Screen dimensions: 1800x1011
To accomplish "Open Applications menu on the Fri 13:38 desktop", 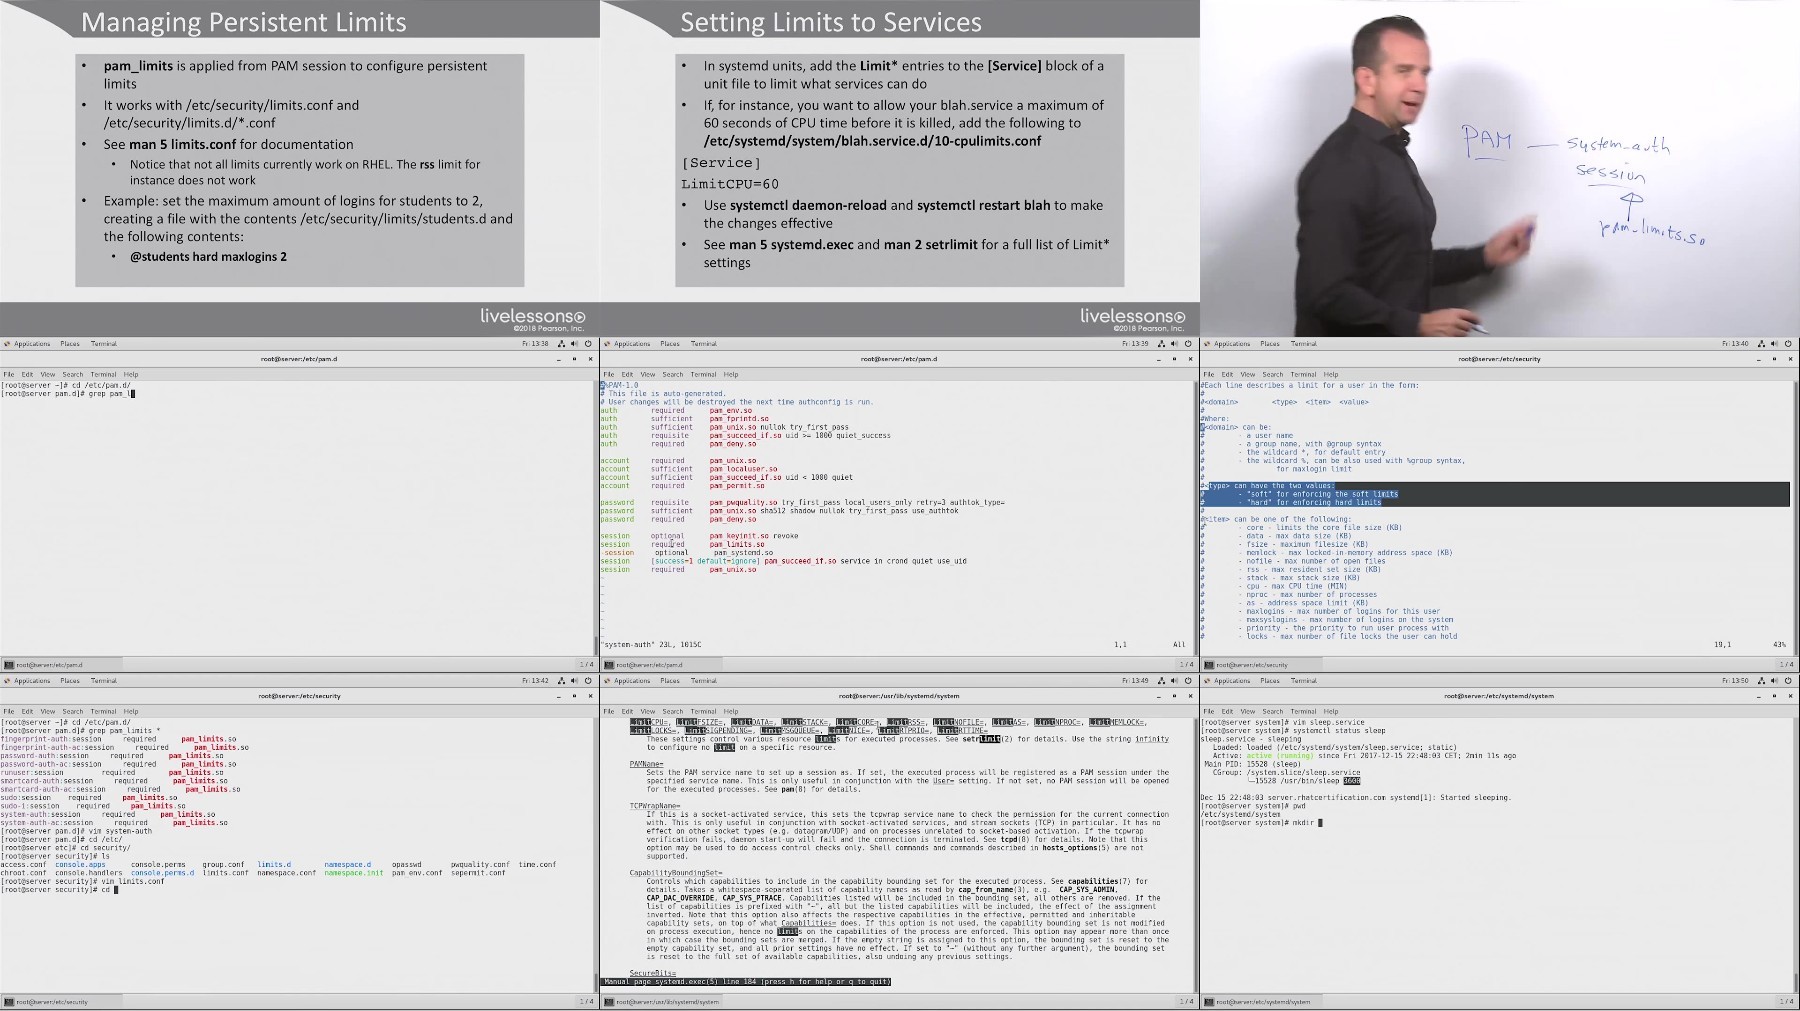I will click(x=28, y=344).
